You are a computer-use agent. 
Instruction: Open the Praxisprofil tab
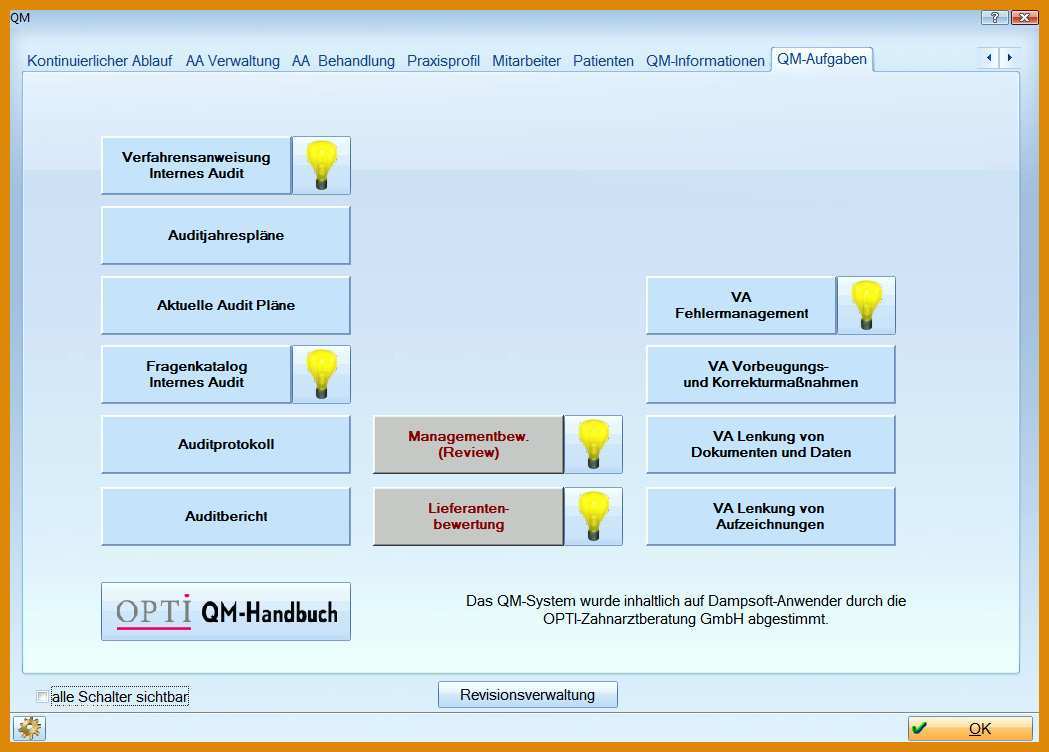pos(443,61)
